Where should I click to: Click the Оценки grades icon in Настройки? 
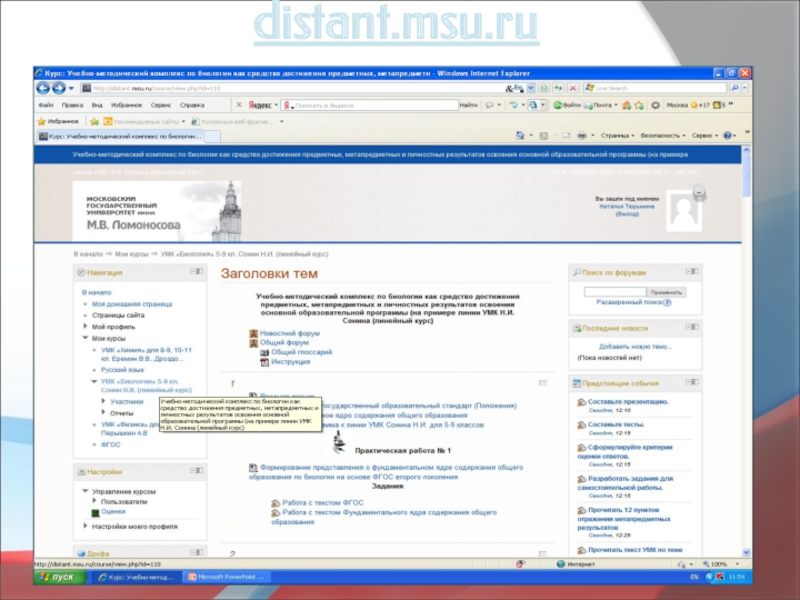(95, 512)
